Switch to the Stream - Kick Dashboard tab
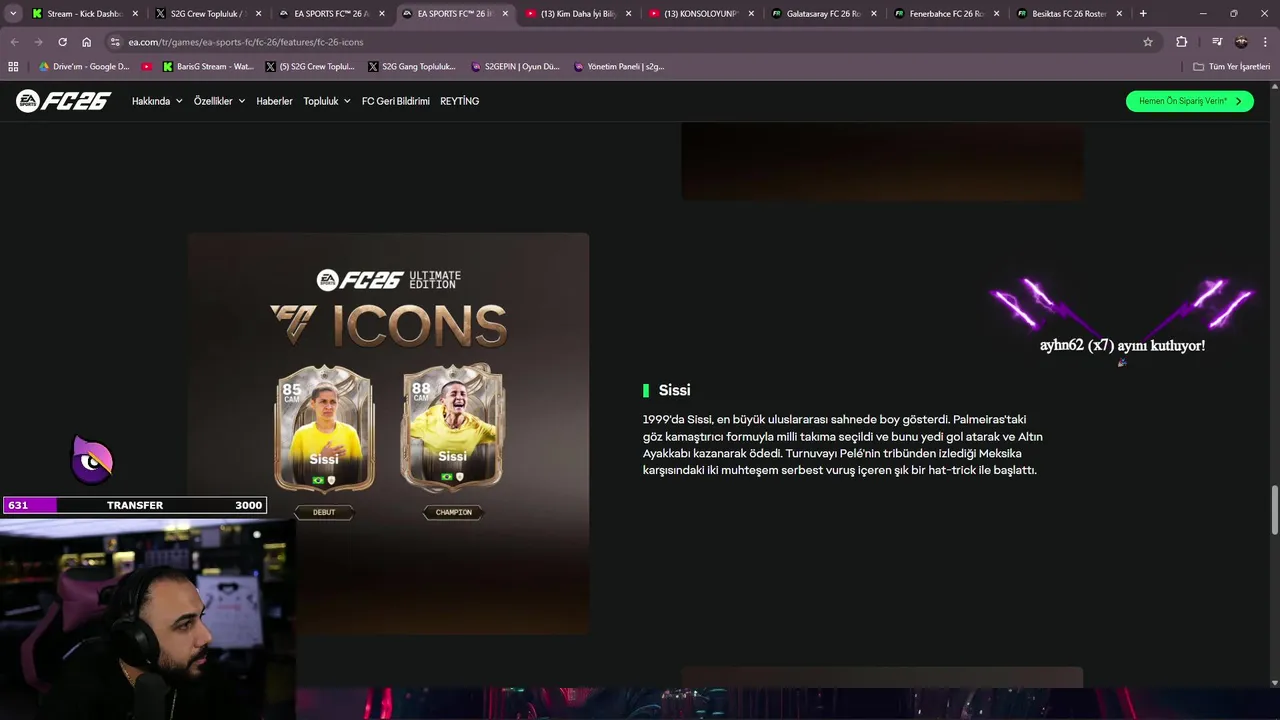Viewport: 1280px width, 720px height. (84, 14)
